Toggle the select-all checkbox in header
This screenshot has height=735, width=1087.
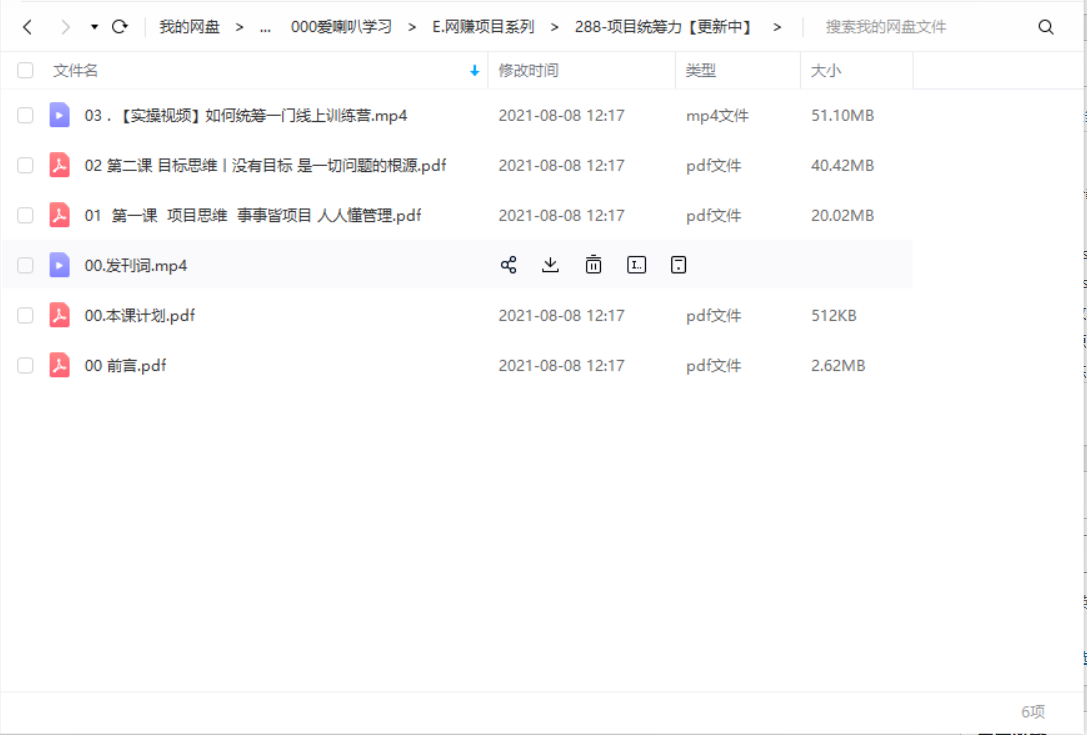tap(25, 70)
